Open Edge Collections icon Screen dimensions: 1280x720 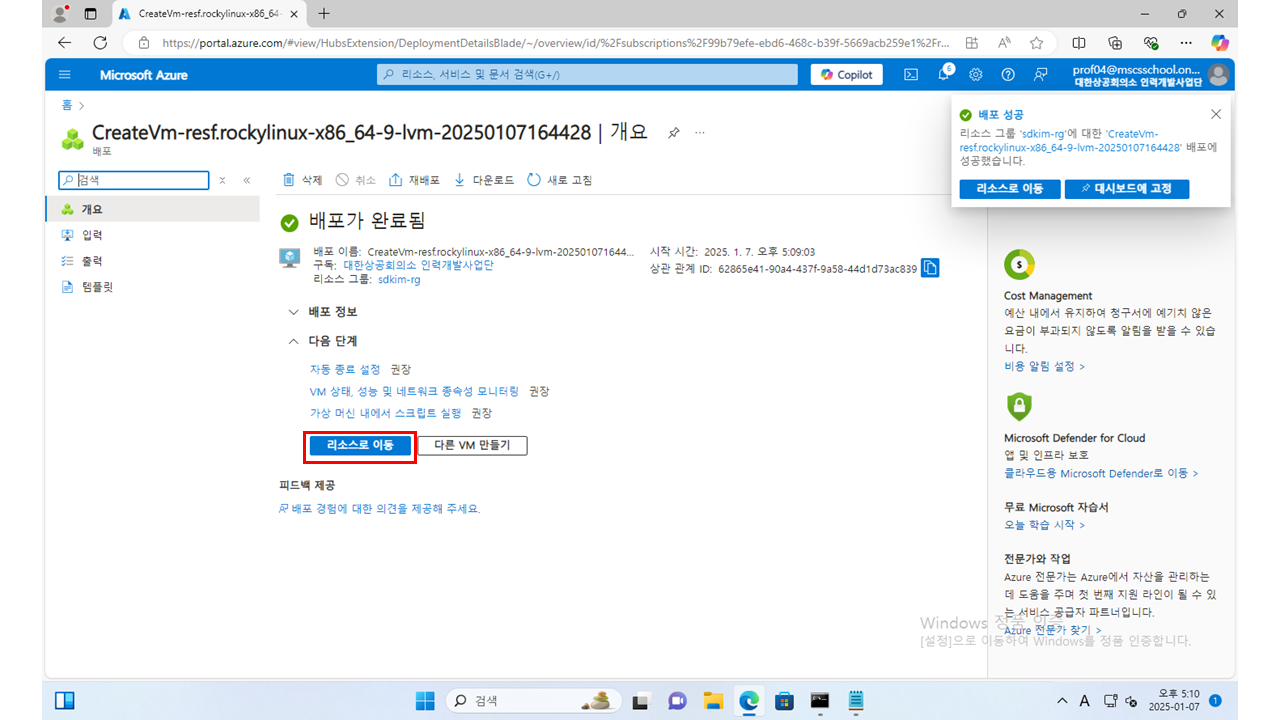pos(1115,43)
